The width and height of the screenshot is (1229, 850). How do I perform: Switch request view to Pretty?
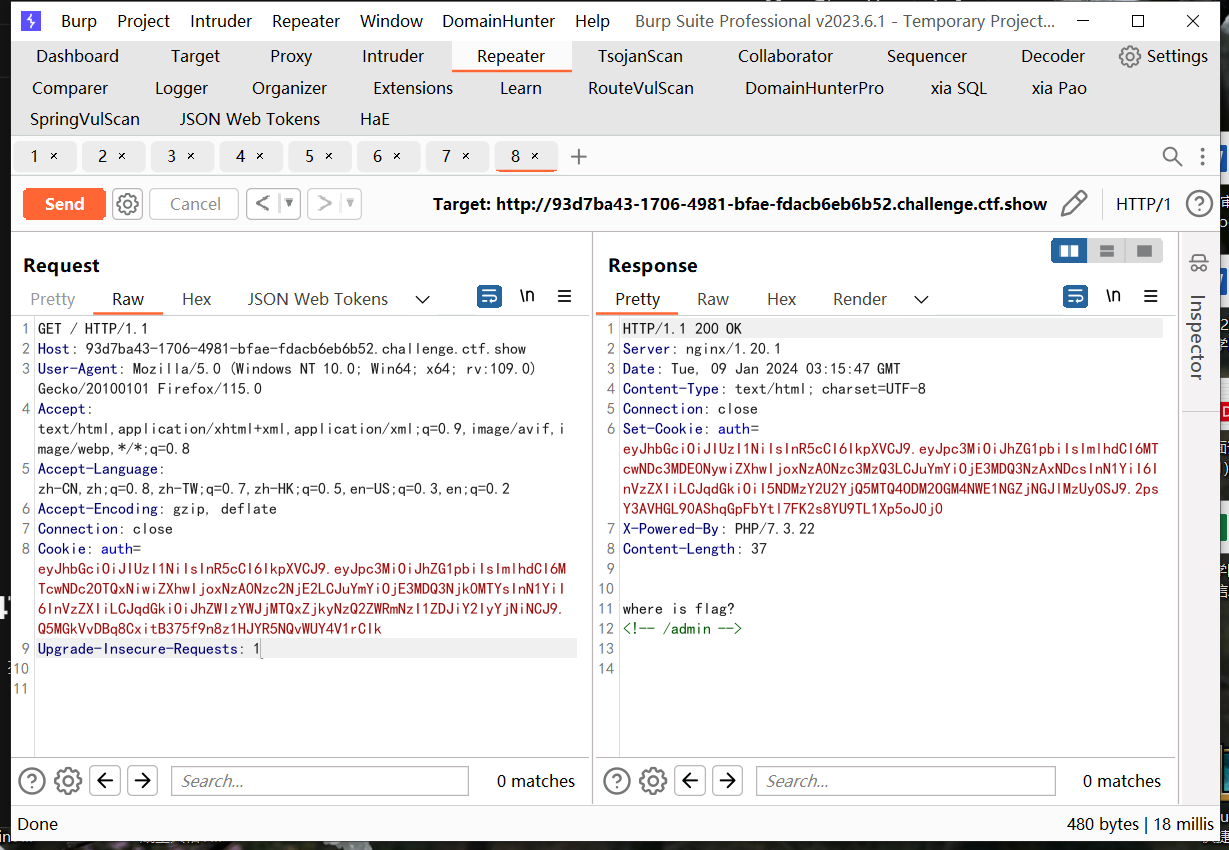click(x=52, y=299)
